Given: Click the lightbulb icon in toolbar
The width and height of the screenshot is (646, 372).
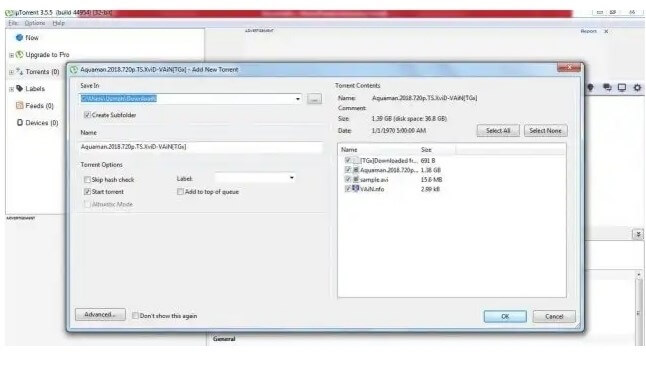Looking at the screenshot, I should (590, 87).
